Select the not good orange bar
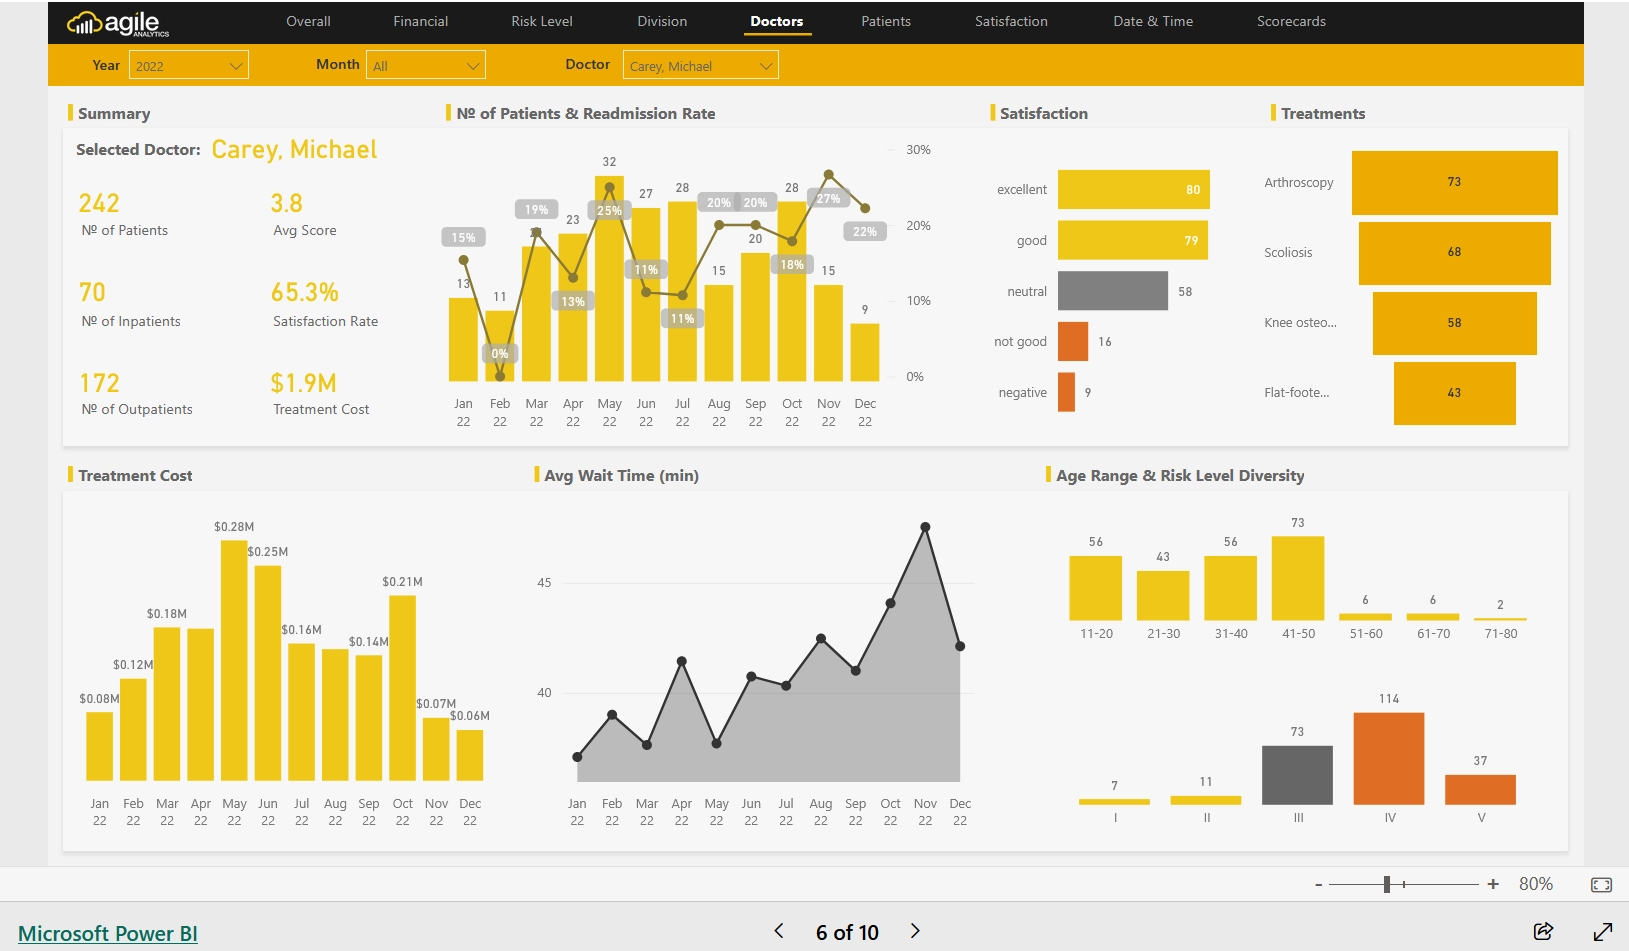The image size is (1629, 951). click(x=1073, y=341)
